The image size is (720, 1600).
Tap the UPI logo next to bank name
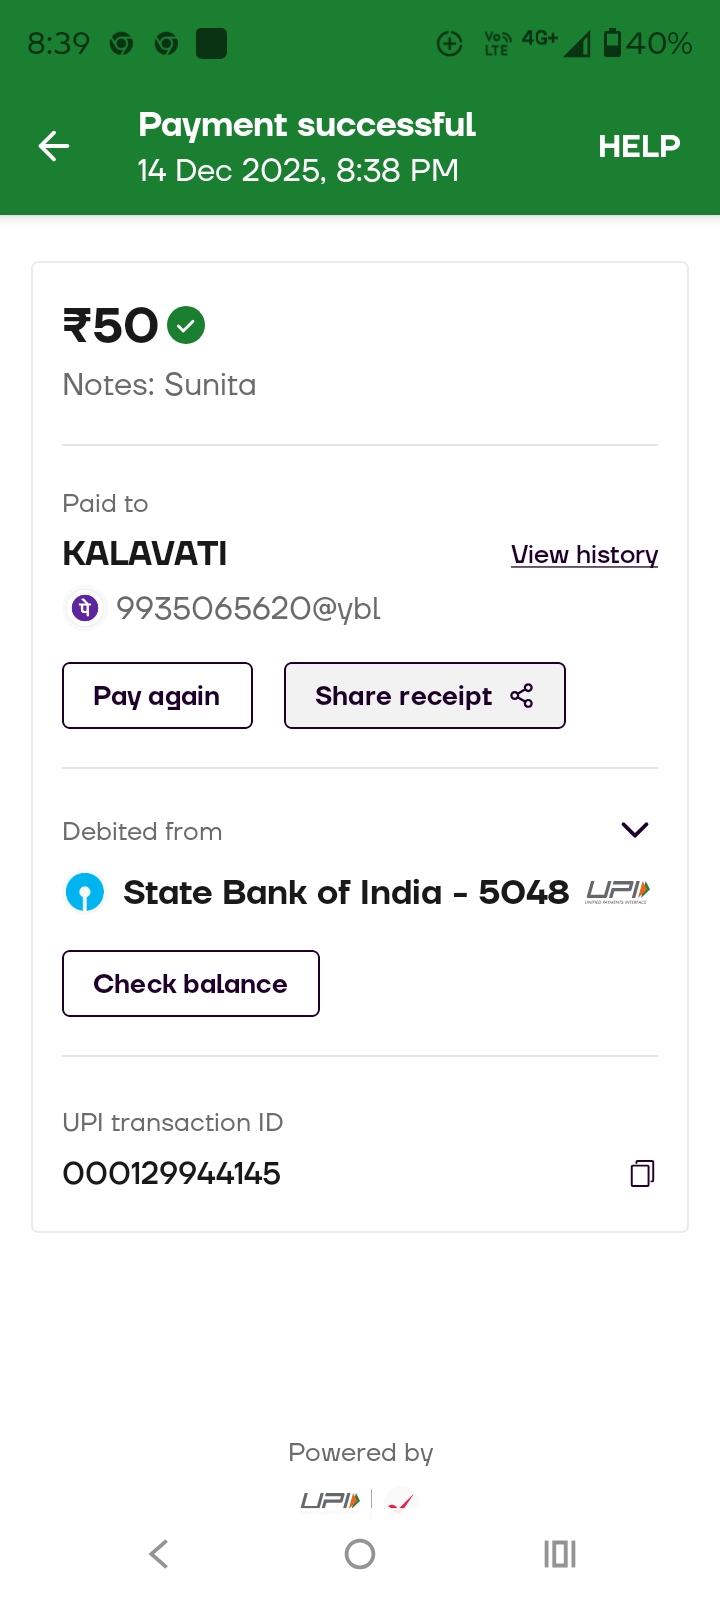617,891
